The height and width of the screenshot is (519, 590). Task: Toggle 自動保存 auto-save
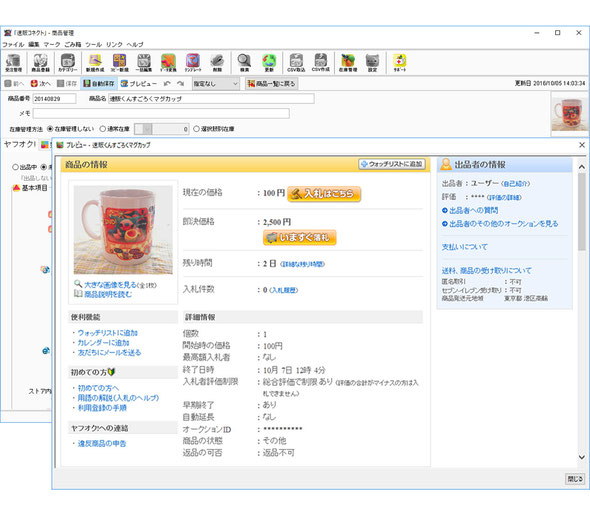tap(99, 84)
